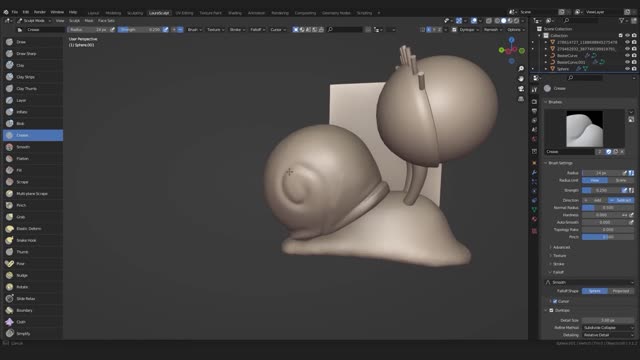
Task: Select the Clay Strips brush
Action: click(x=33, y=77)
